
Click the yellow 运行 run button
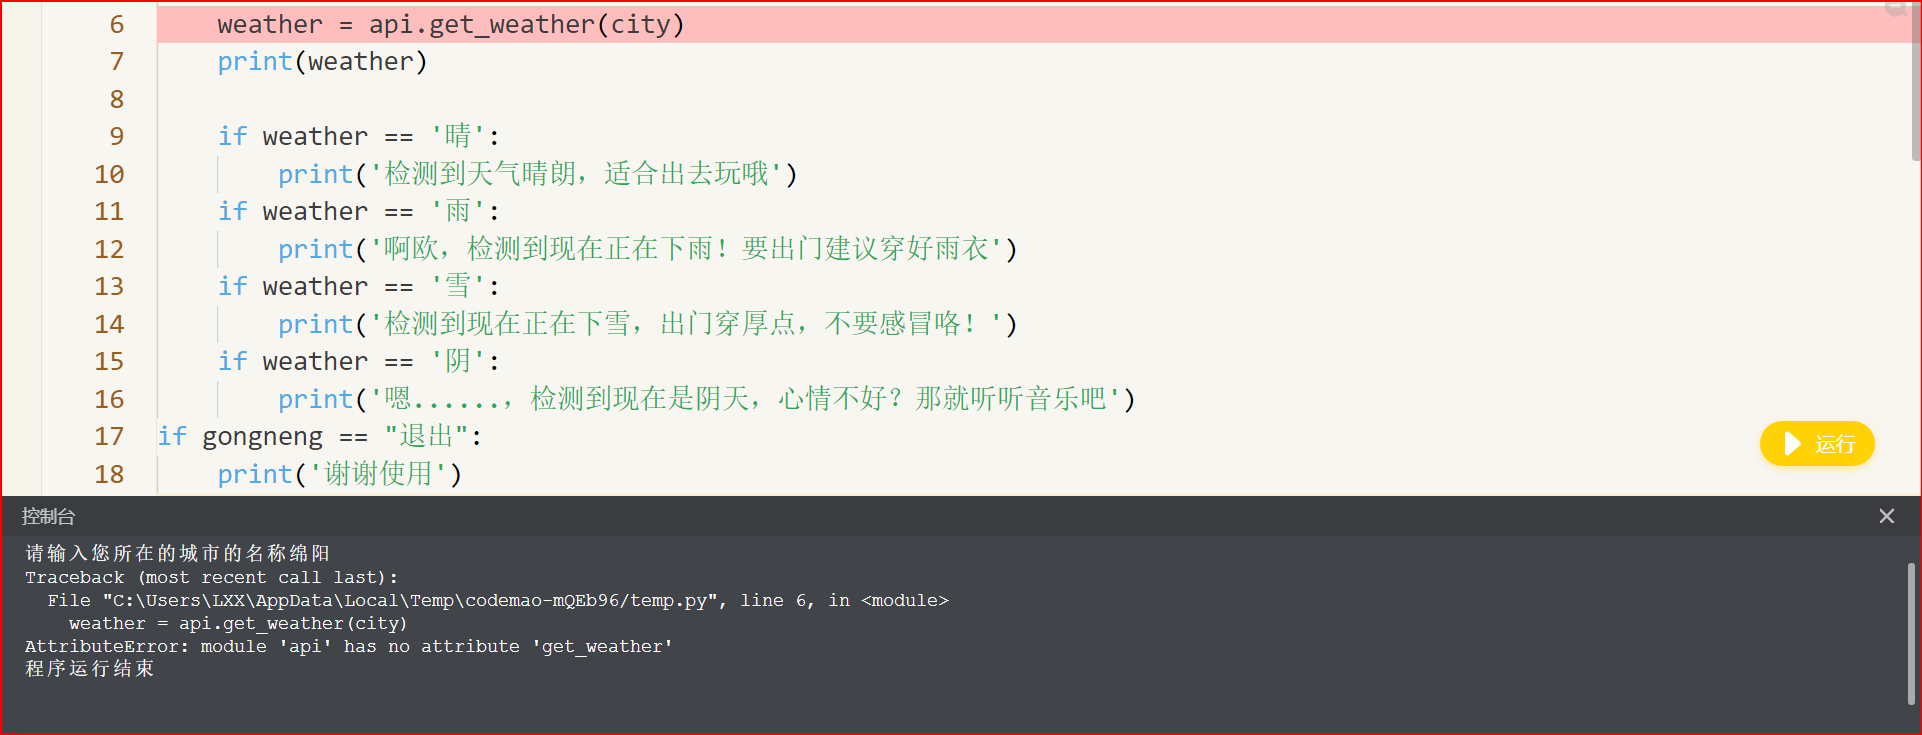(1817, 444)
